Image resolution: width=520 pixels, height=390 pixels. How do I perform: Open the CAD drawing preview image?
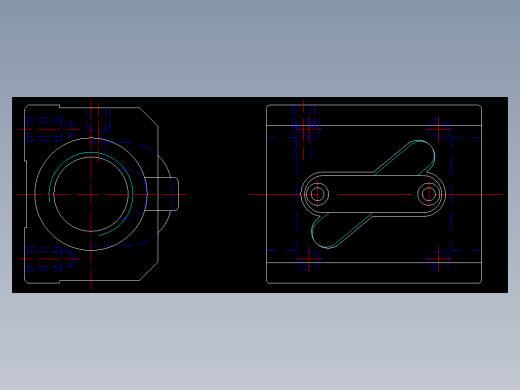260,195
